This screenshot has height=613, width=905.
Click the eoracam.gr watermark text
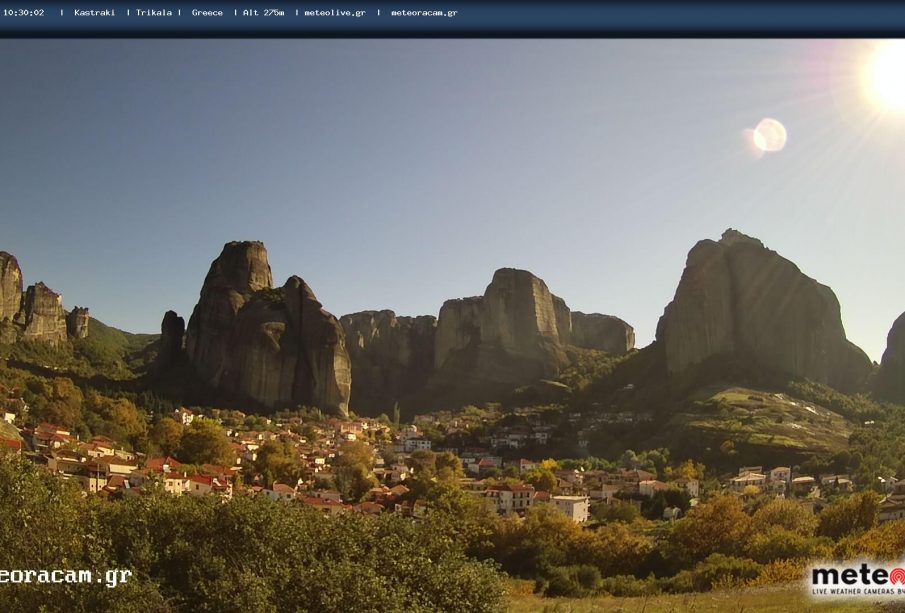tap(65, 576)
